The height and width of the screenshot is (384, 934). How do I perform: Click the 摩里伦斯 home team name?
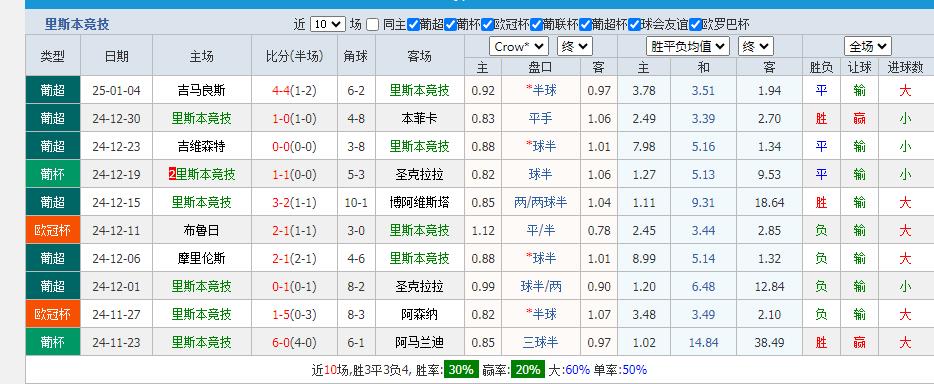pyautogui.click(x=201, y=258)
